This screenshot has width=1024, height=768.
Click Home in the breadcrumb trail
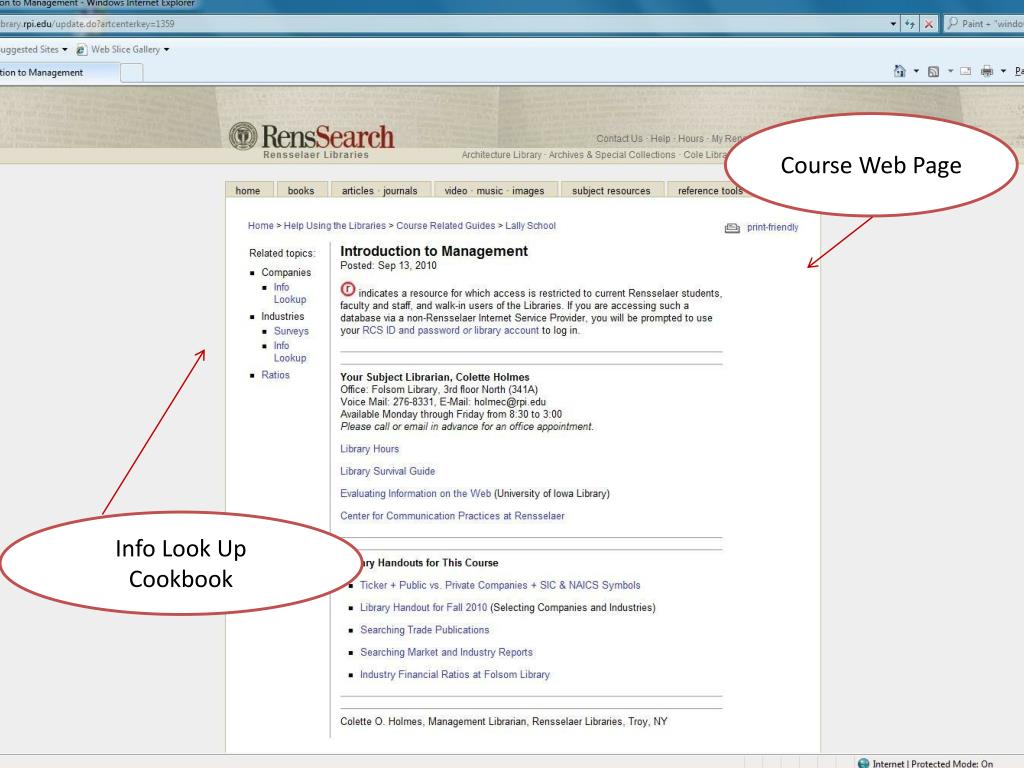click(x=261, y=226)
